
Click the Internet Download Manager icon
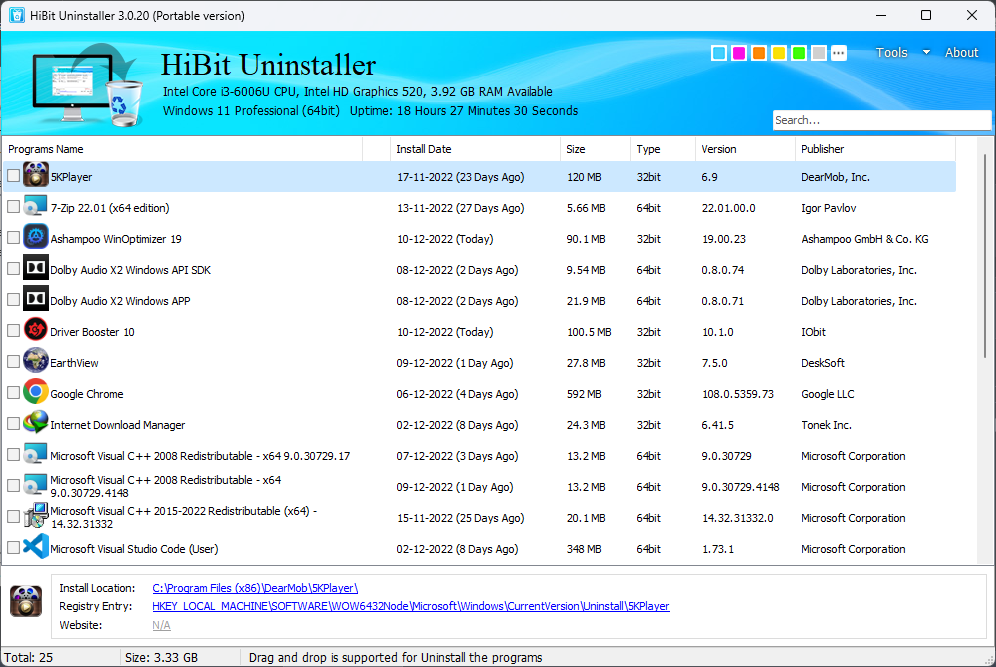tap(36, 422)
